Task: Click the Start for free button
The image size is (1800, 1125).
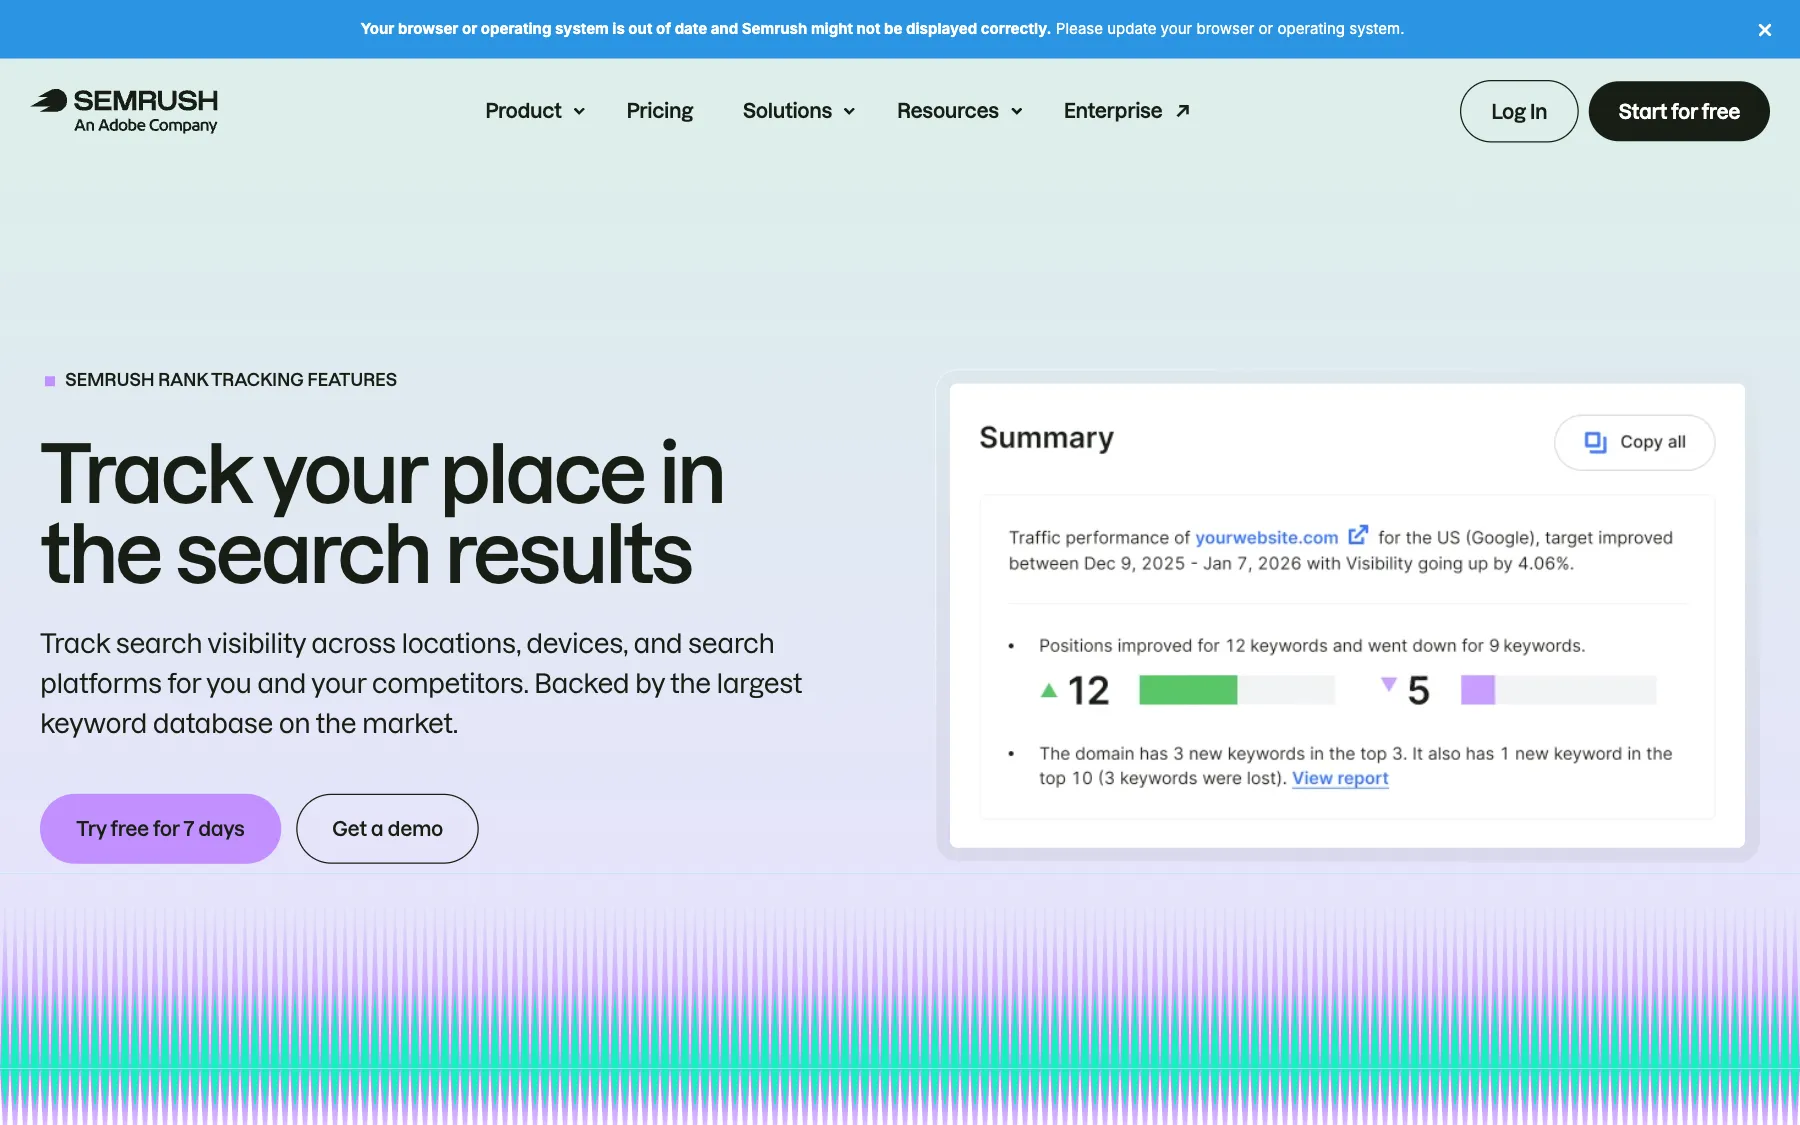Action: (x=1679, y=111)
